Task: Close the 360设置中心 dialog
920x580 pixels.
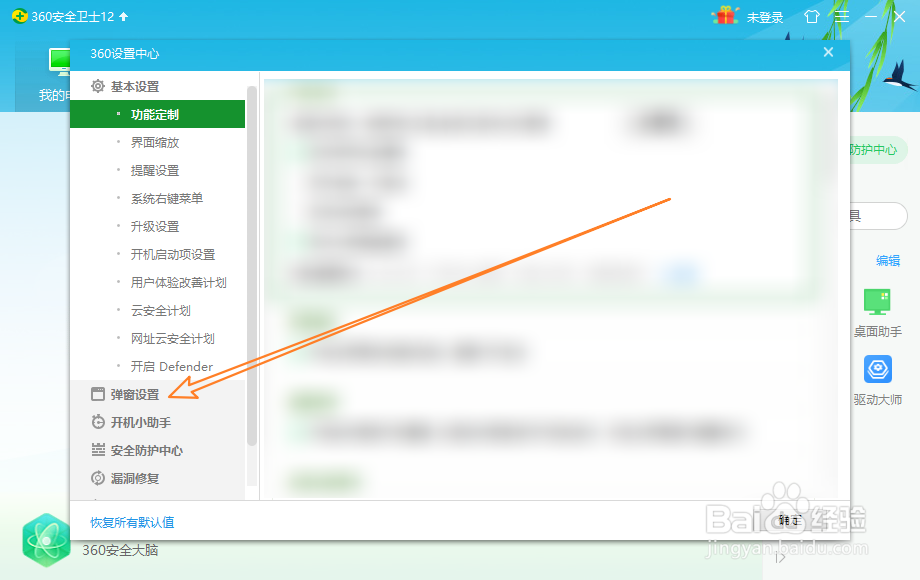Action: coord(828,53)
